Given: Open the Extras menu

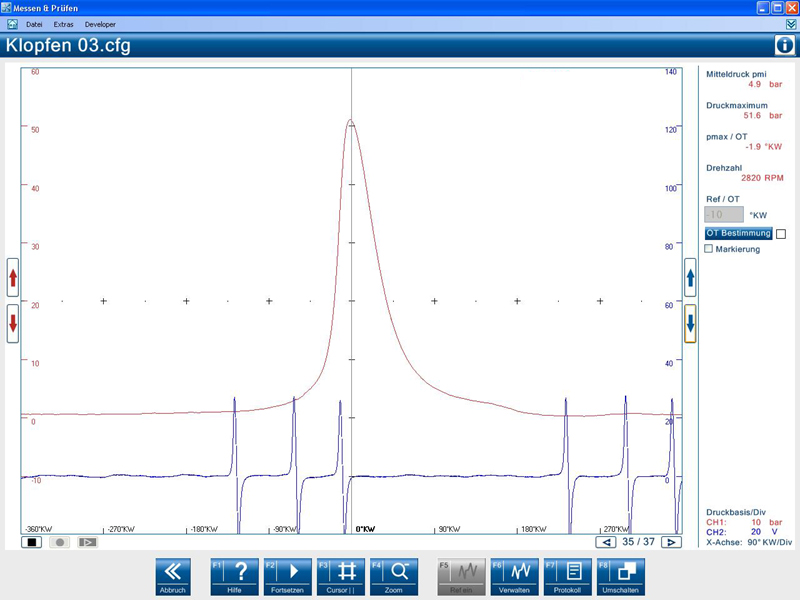Looking at the screenshot, I should pos(64,23).
